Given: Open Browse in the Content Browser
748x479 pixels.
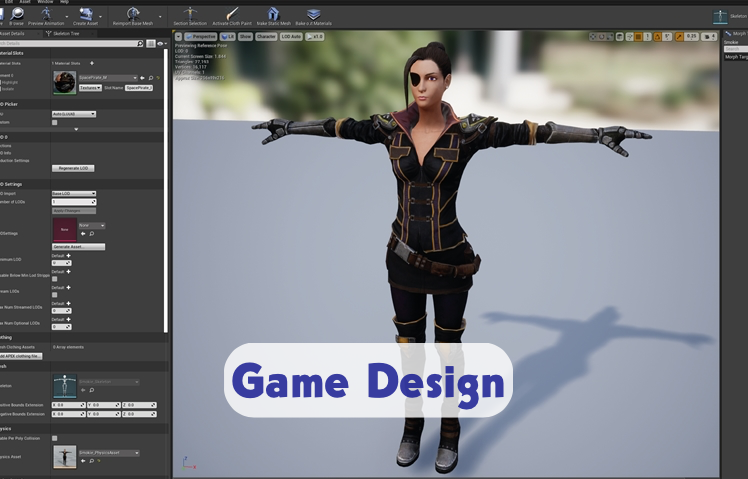Looking at the screenshot, I should coord(17,16).
